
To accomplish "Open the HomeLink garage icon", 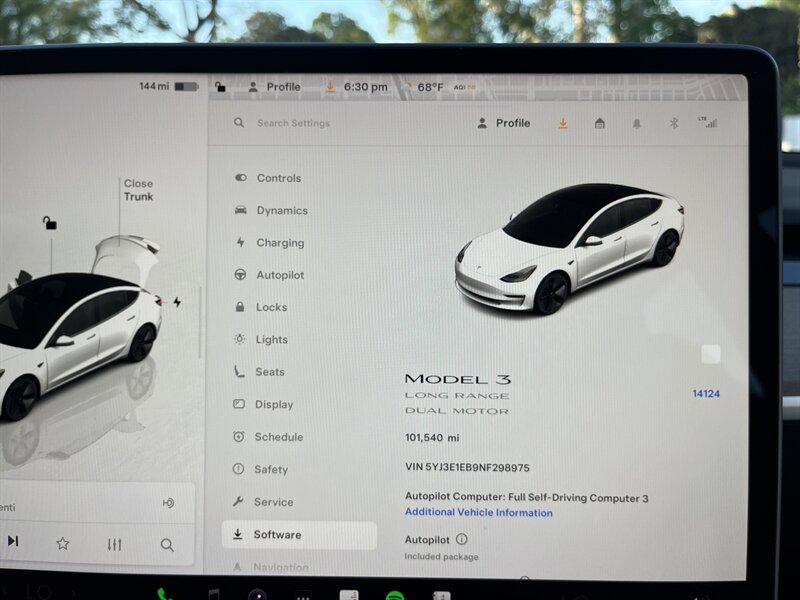I will click(599, 123).
